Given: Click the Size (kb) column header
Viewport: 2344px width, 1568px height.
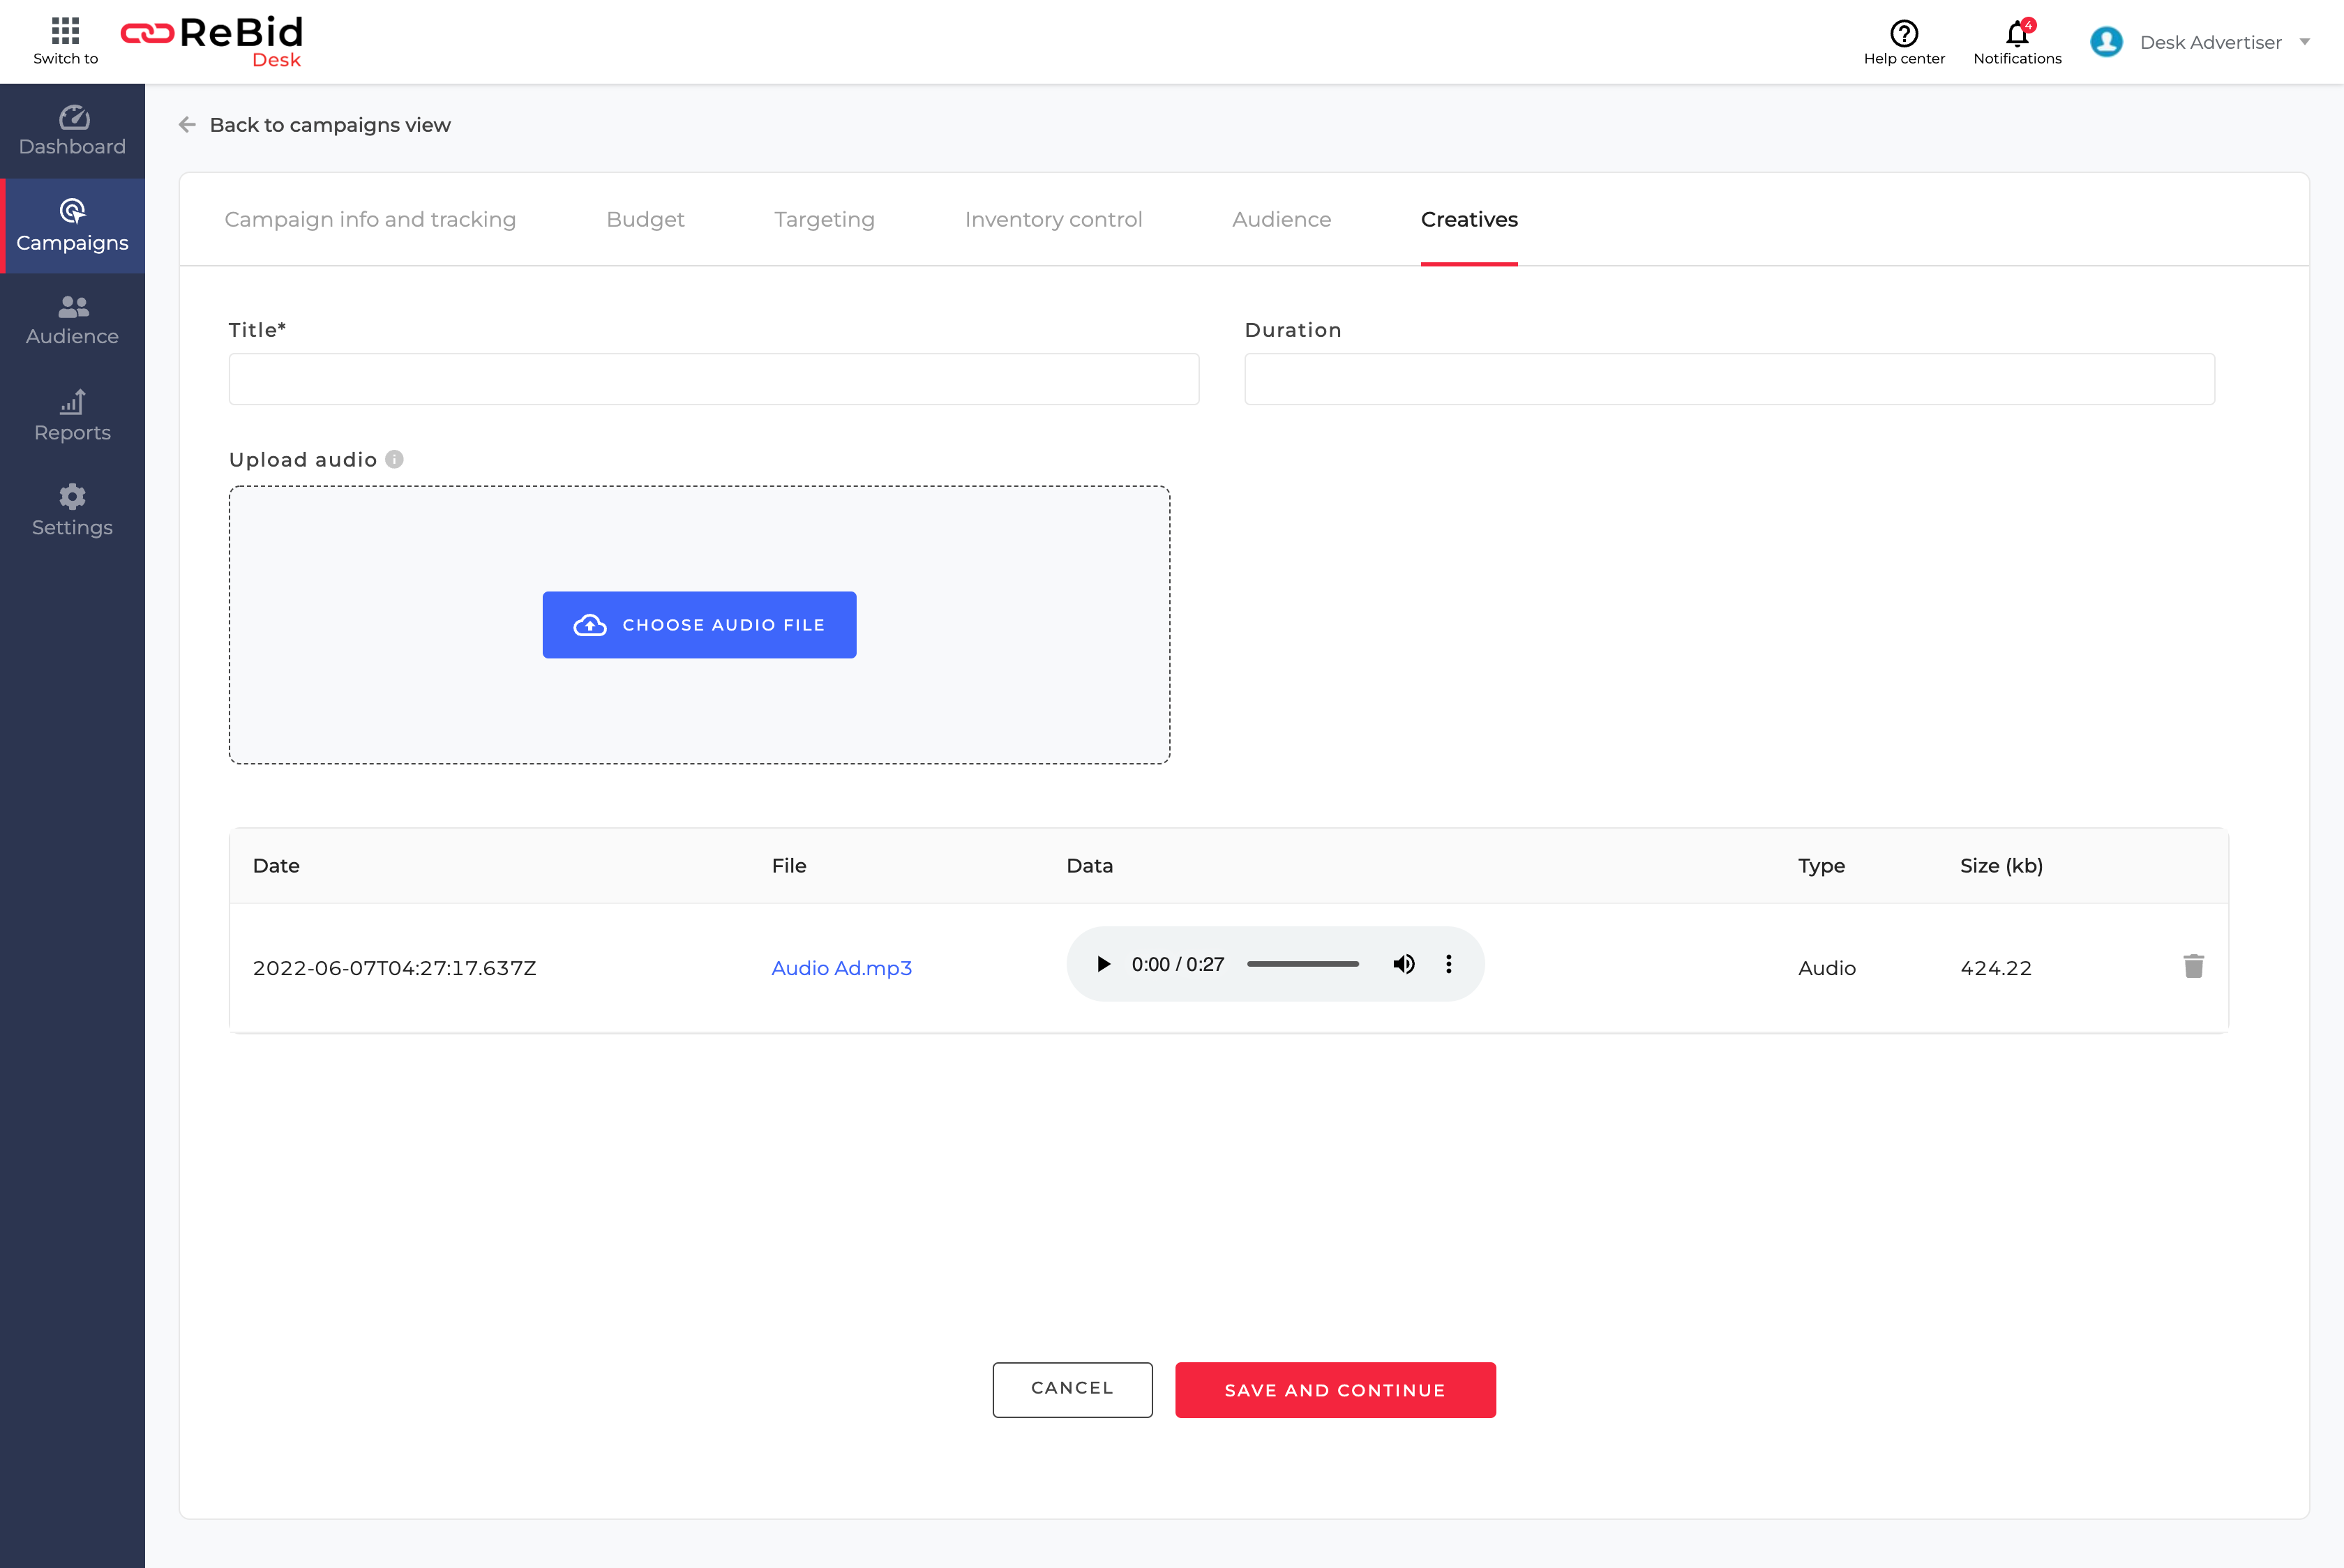Looking at the screenshot, I should (x=2001, y=866).
